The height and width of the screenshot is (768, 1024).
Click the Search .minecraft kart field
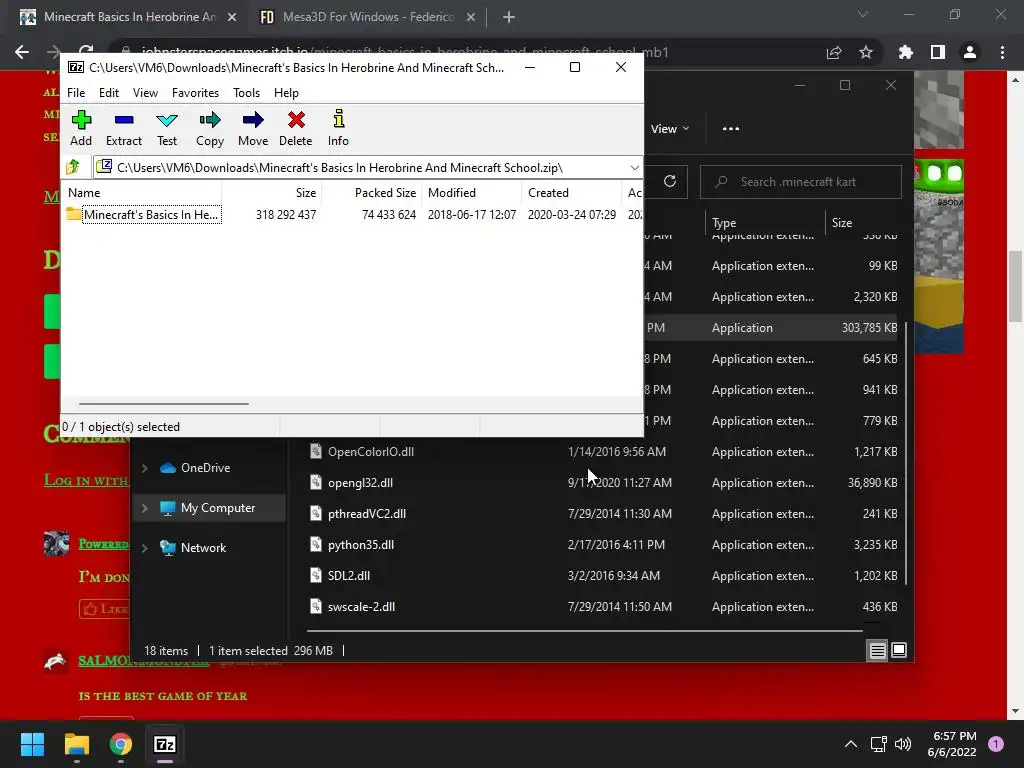tap(801, 182)
